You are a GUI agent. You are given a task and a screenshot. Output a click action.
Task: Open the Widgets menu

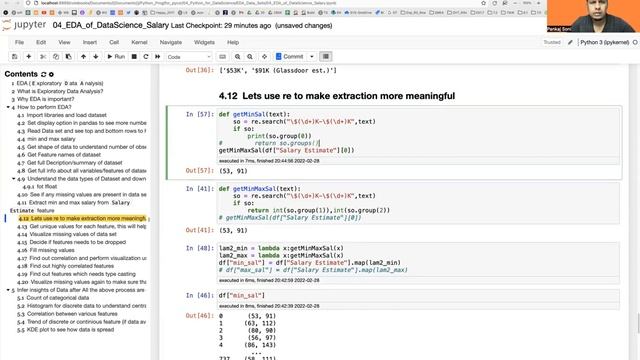(x=204, y=42)
